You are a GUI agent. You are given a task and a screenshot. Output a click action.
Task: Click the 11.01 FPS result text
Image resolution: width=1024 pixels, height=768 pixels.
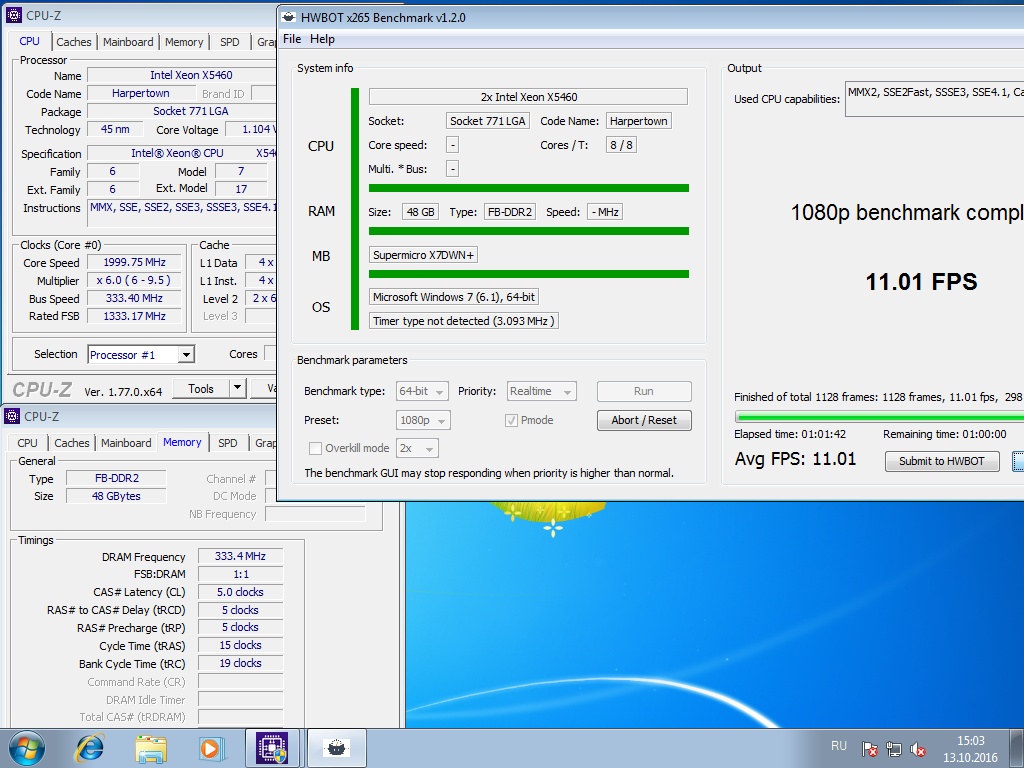921,282
